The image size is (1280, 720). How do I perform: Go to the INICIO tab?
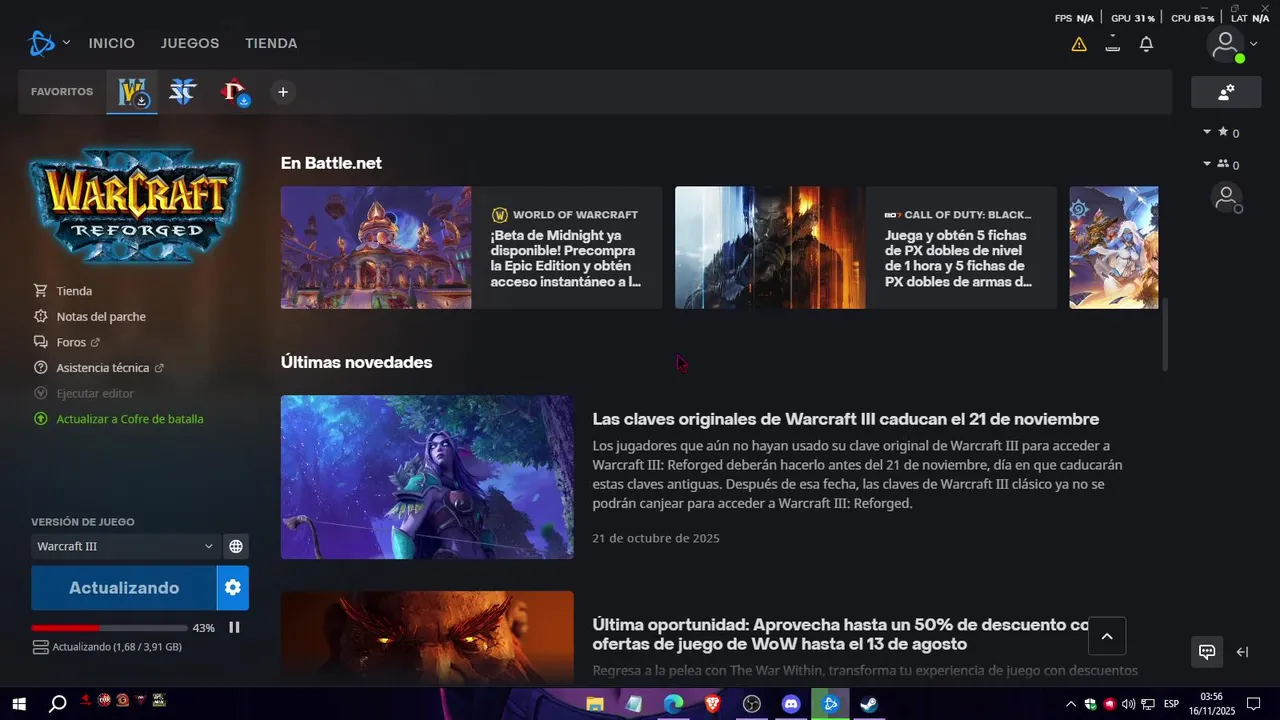[x=111, y=43]
